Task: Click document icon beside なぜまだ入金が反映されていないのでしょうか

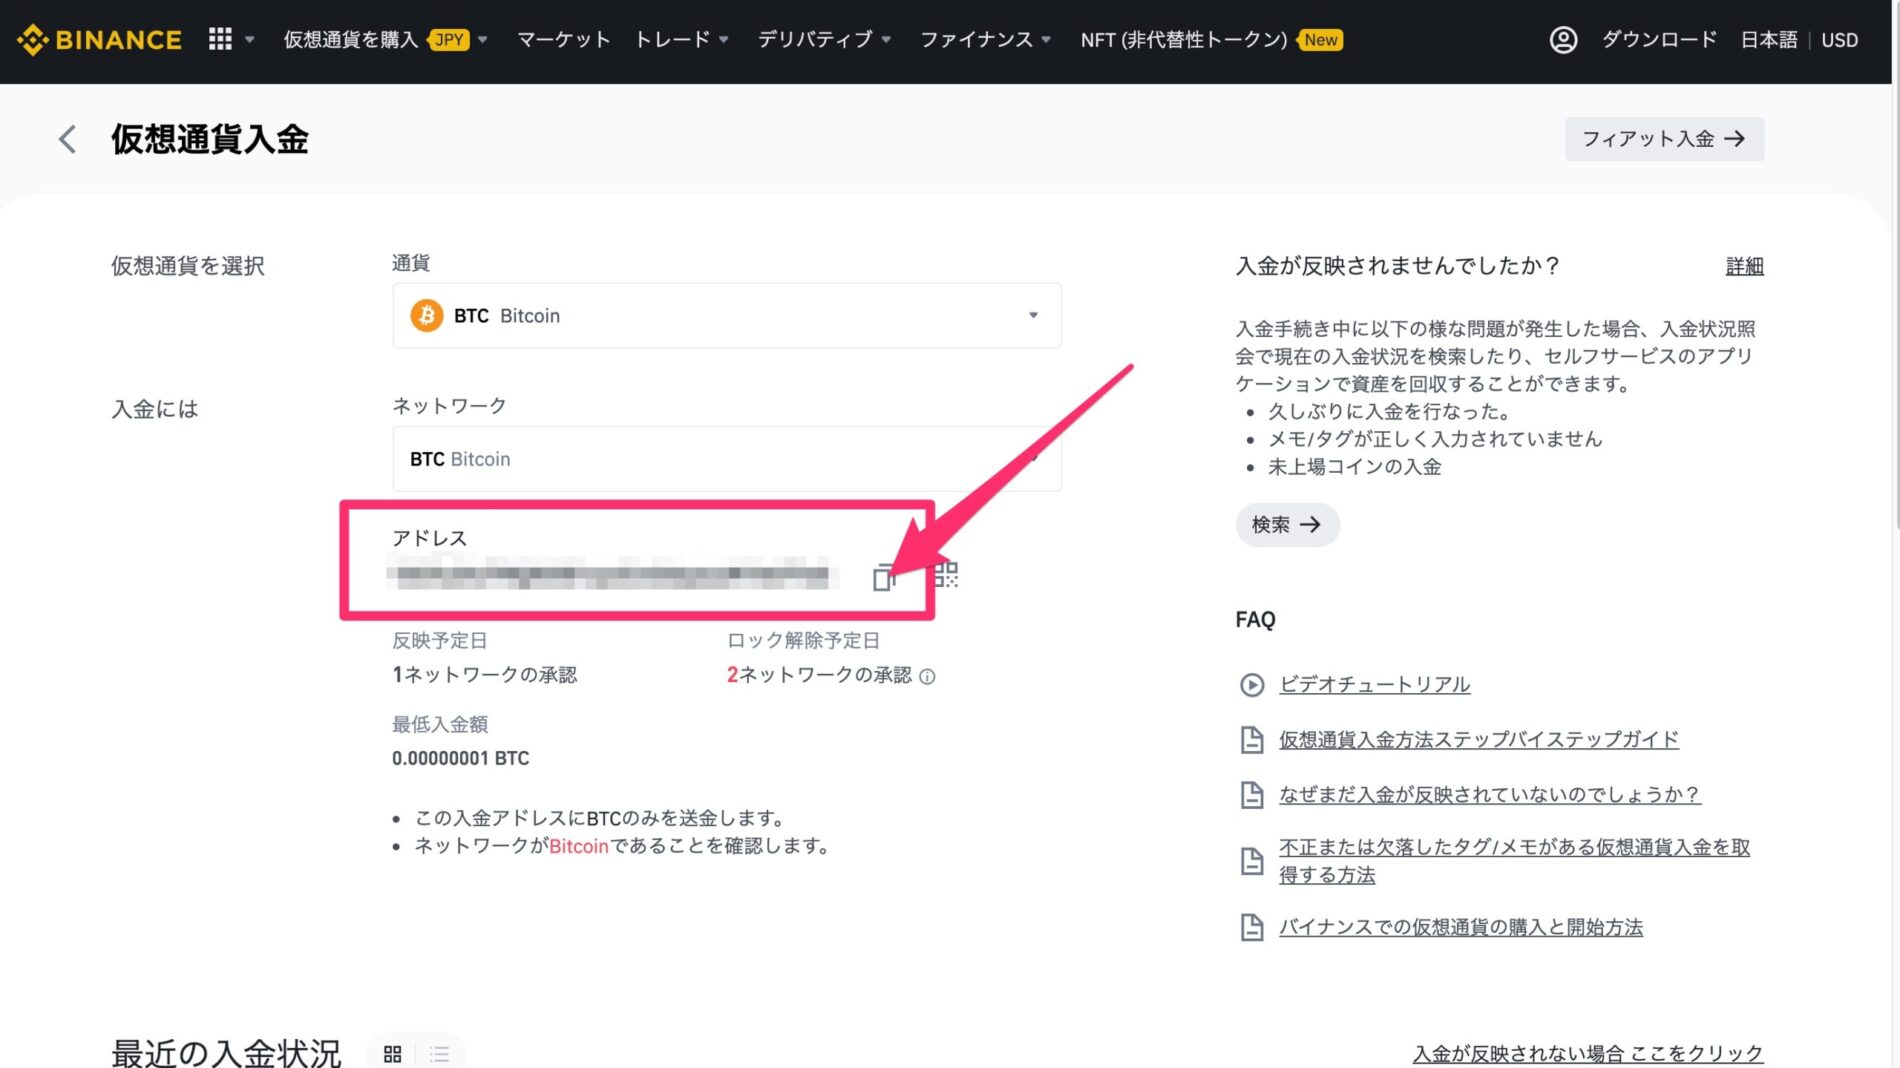Action: (x=1252, y=795)
